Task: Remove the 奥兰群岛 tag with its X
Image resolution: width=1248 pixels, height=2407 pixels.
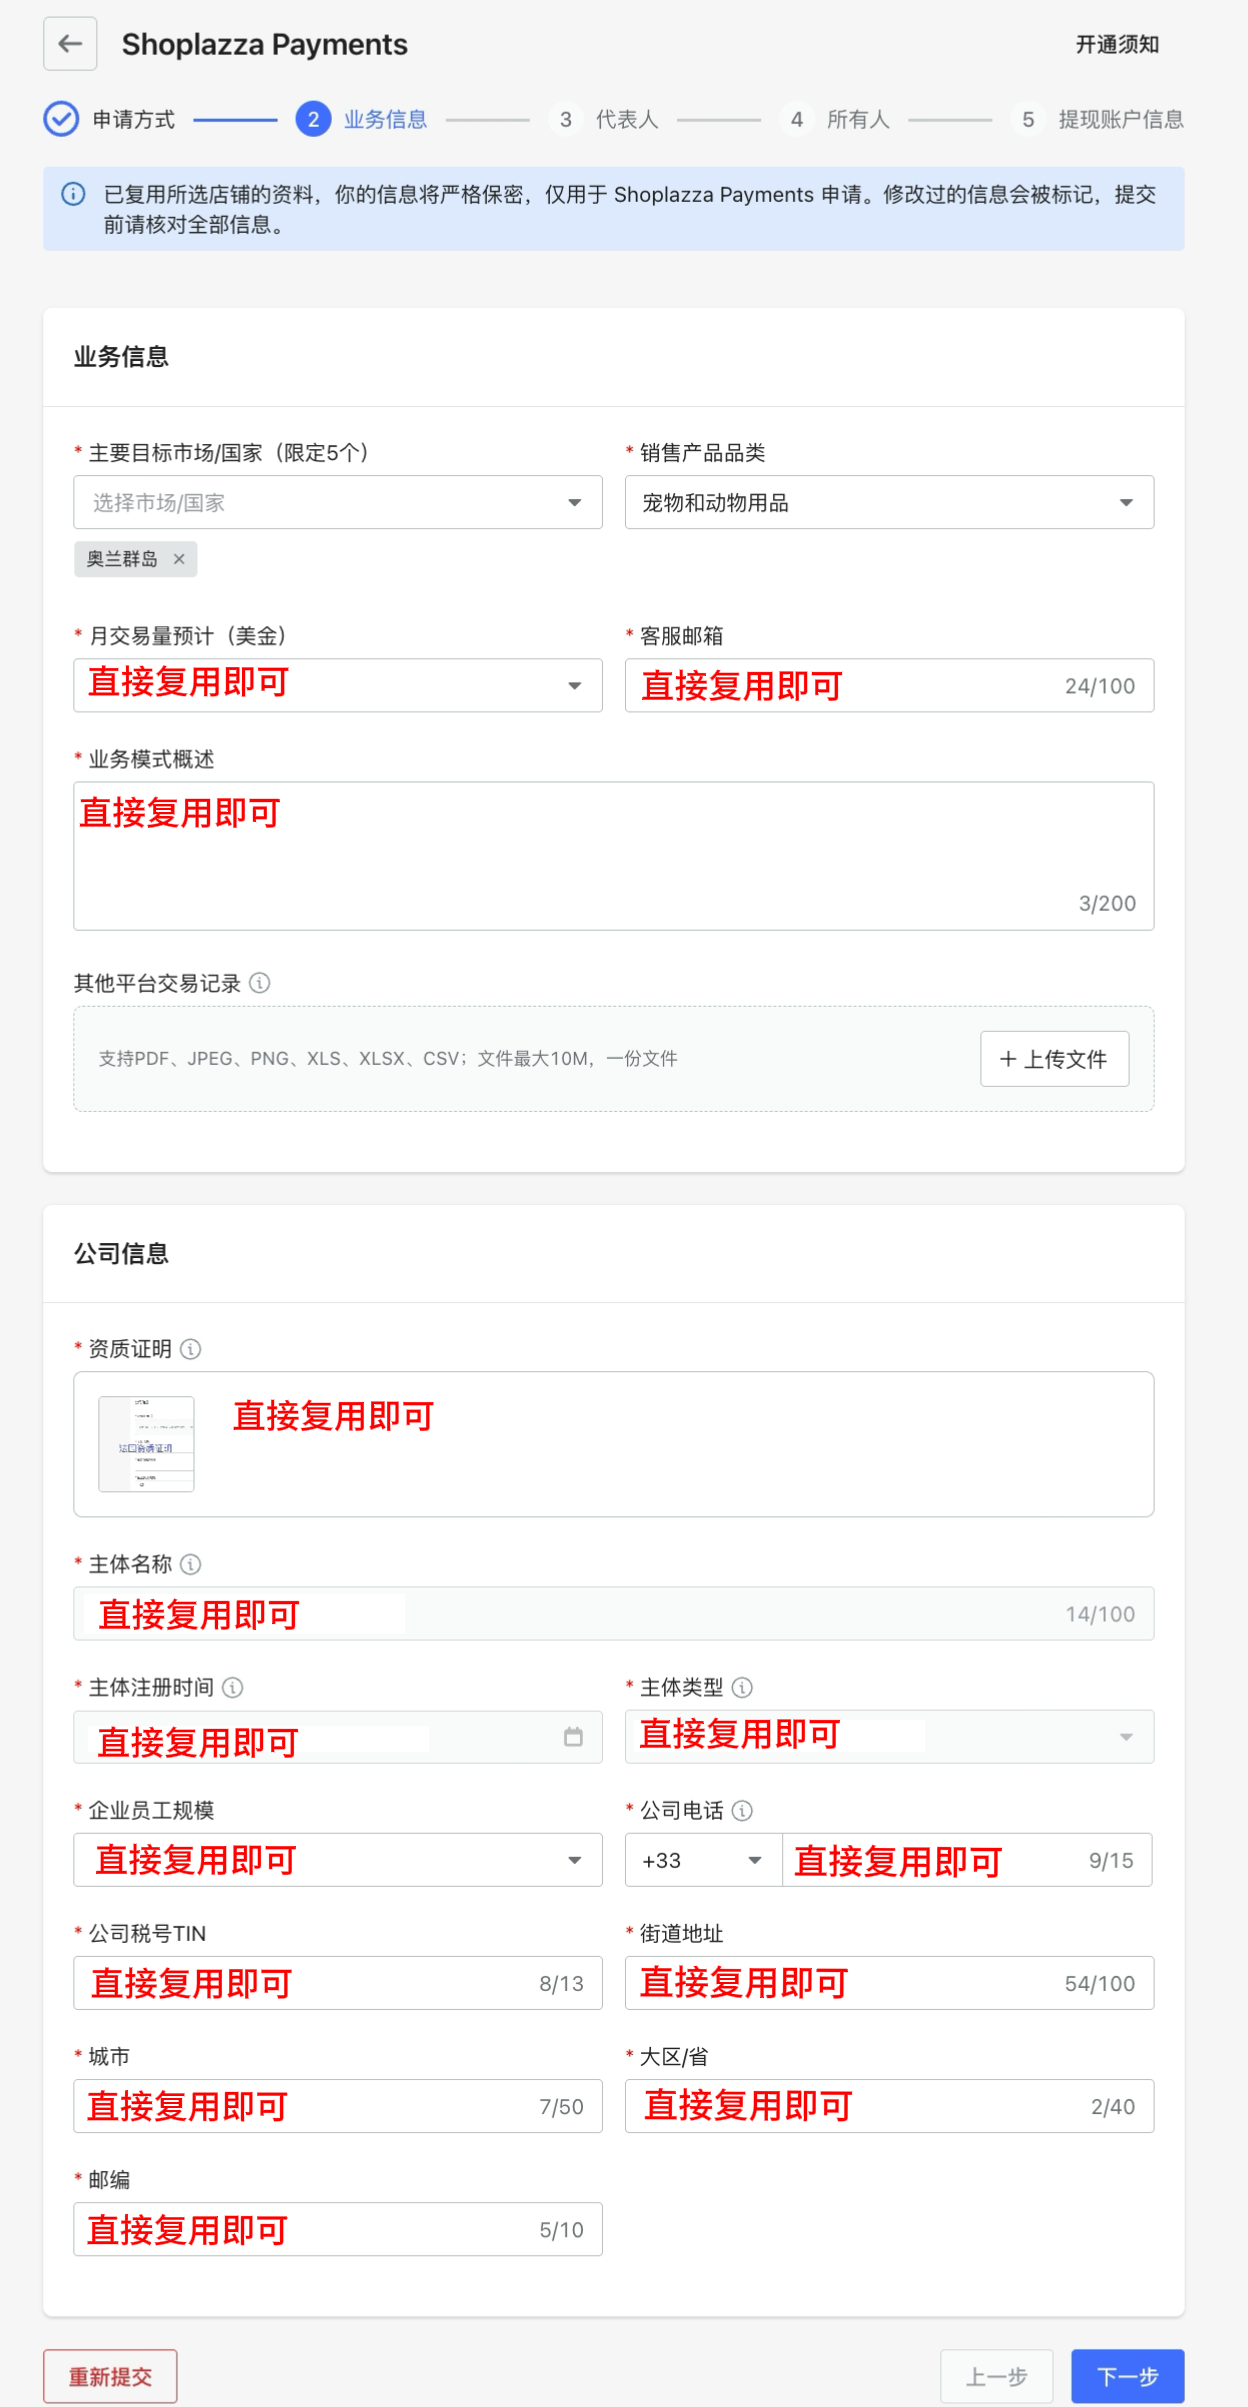Action: point(179,559)
